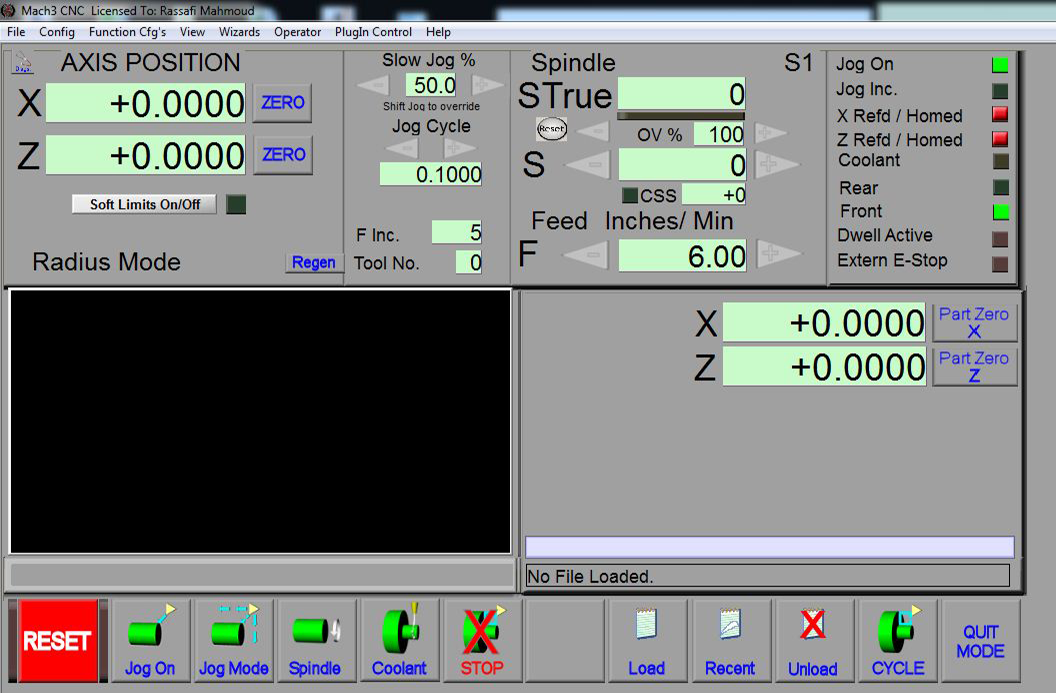Viewport: 1056px width, 693px height.
Task: Click the MDI command input line
Action: 769,546
